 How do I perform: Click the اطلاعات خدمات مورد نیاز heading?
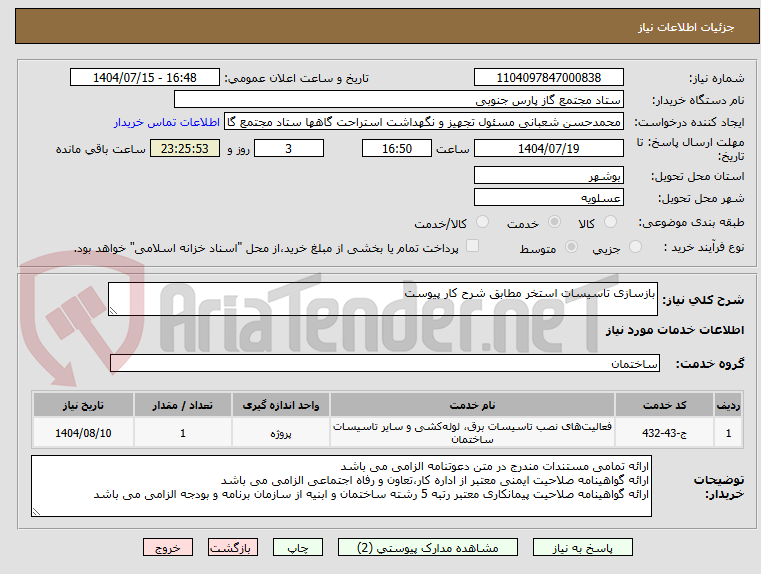[675, 330]
